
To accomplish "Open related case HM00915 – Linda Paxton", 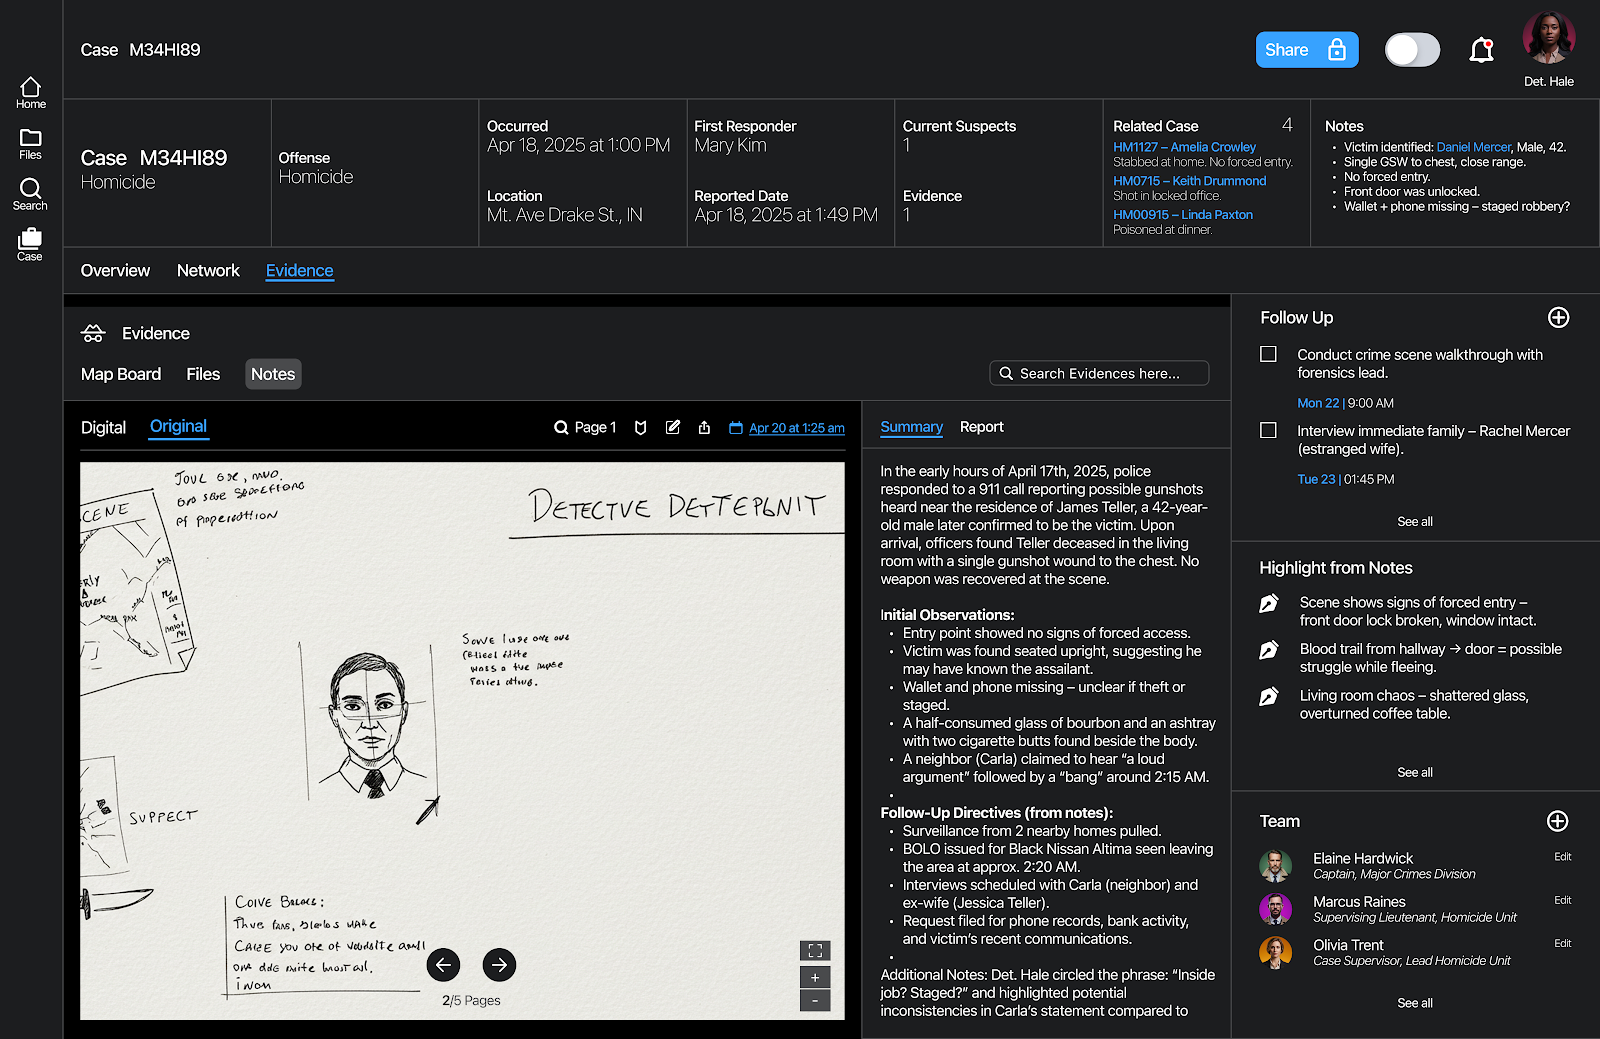I will coord(1183,215).
